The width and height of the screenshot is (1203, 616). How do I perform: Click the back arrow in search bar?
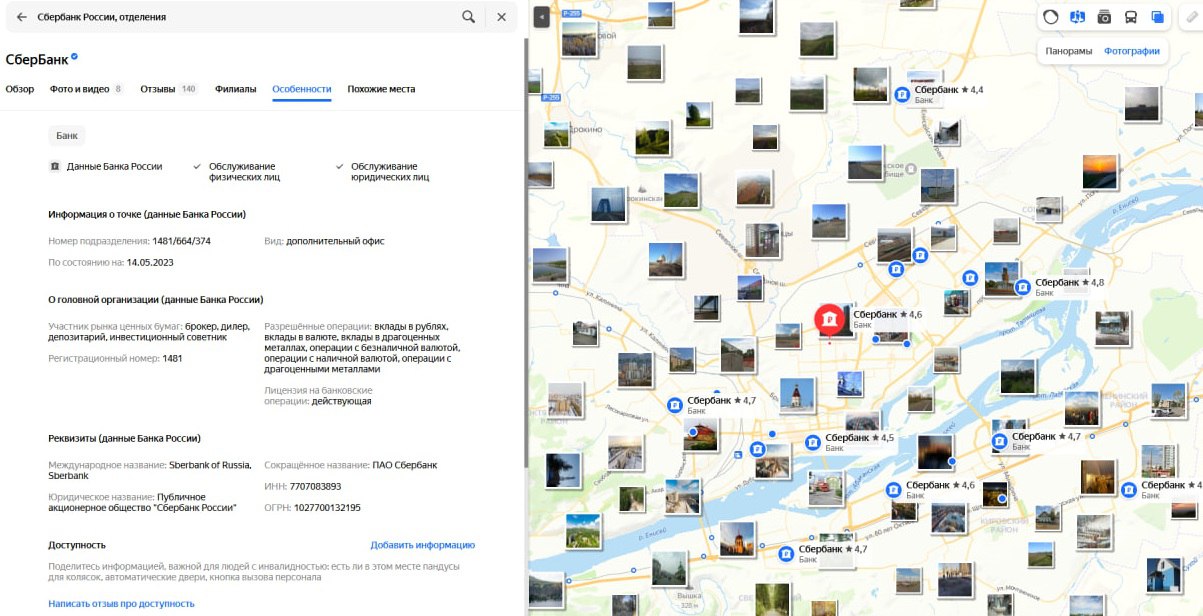coord(21,17)
